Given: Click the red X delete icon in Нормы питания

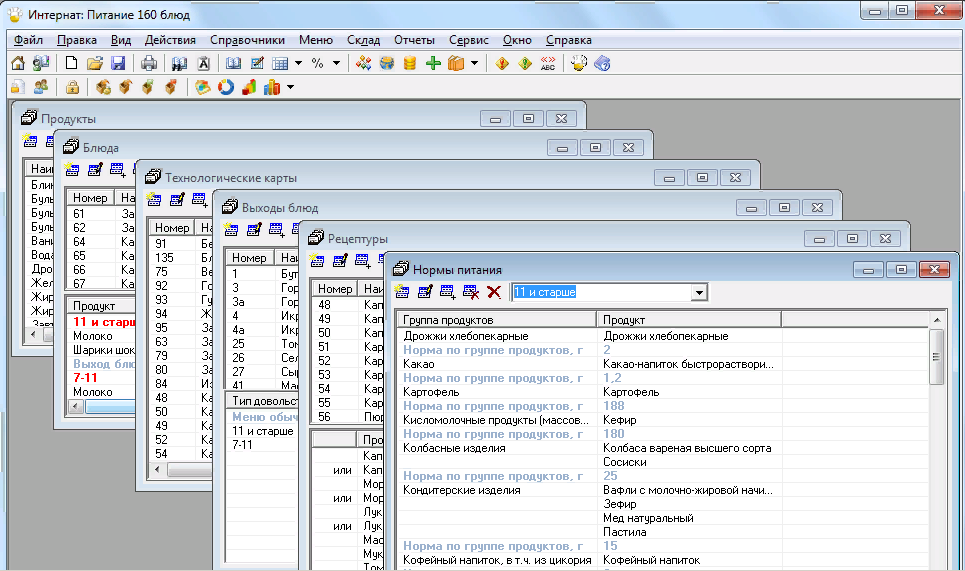Looking at the screenshot, I should [x=494, y=292].
